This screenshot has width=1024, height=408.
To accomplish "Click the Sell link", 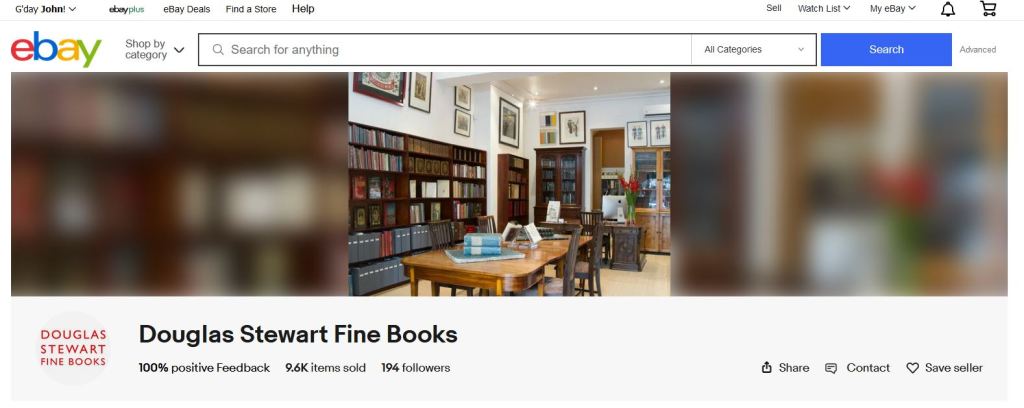I will tap(773, 9).
